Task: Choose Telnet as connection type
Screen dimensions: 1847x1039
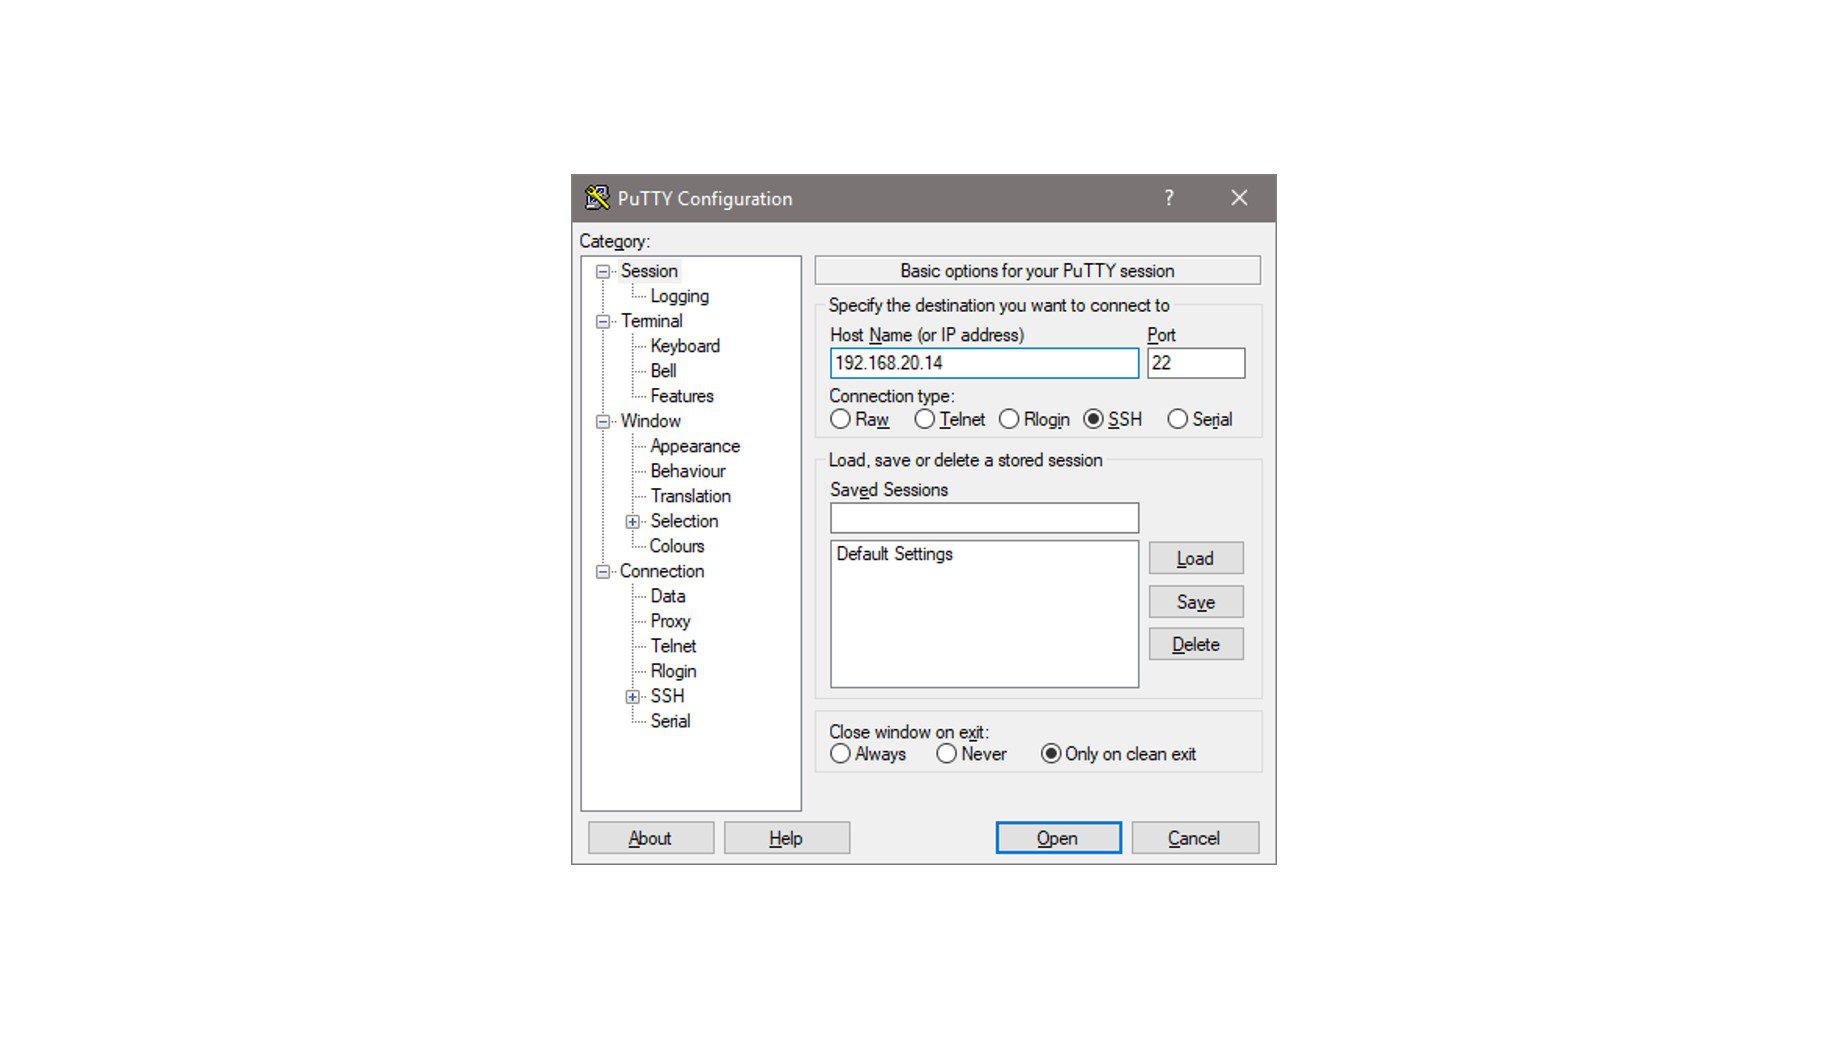Action: 925,420
